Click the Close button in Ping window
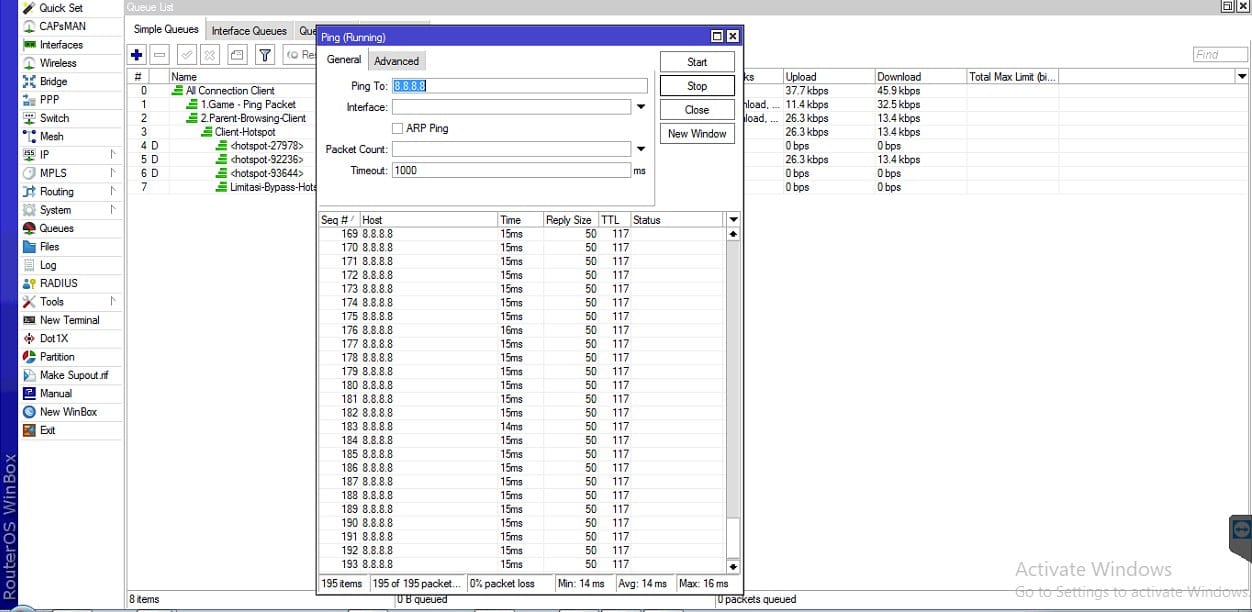 click(x=697, y=110)
